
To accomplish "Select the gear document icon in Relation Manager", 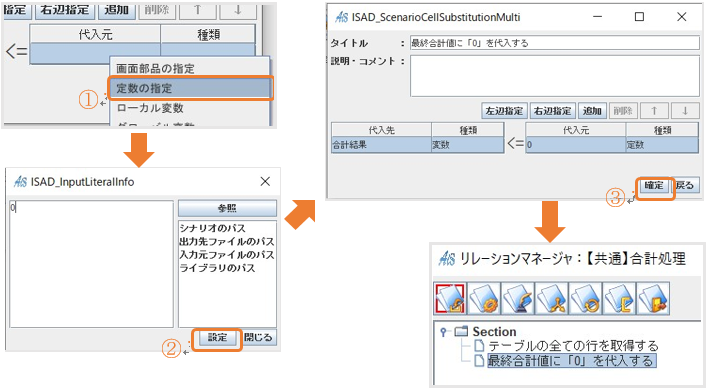I will click(484, 299).
